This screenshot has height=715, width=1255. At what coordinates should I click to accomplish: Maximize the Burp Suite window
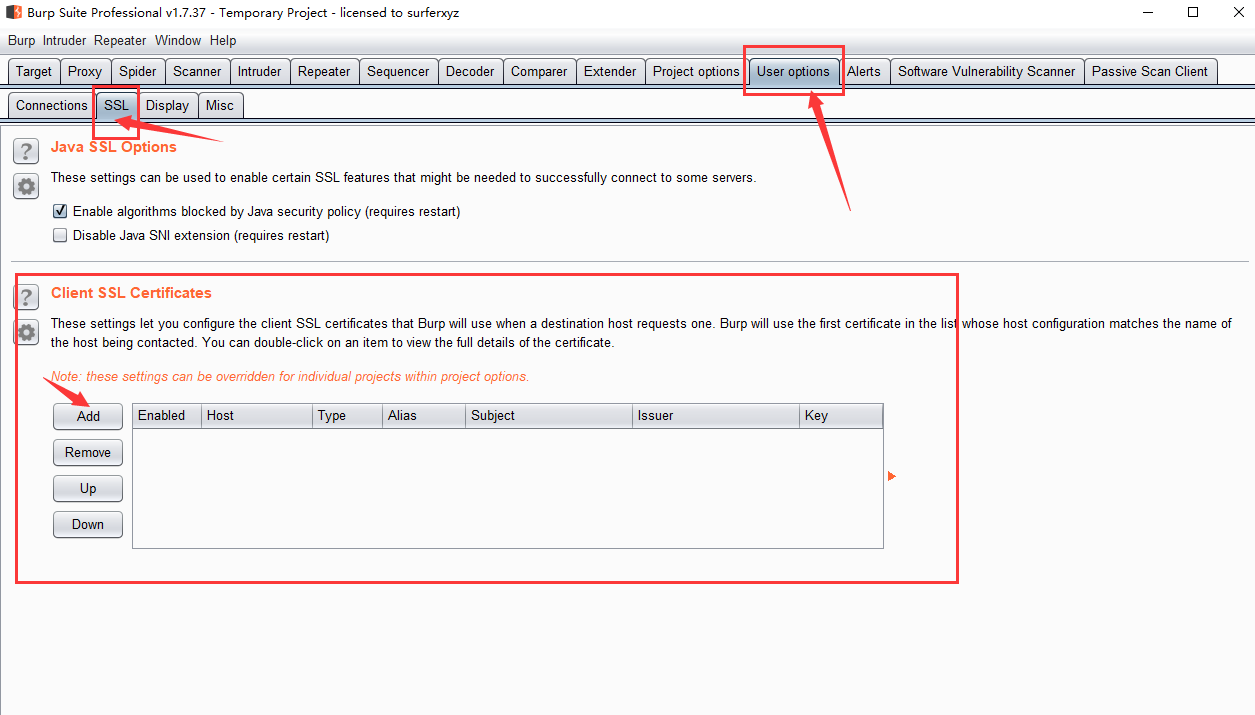click(1193, 13)
